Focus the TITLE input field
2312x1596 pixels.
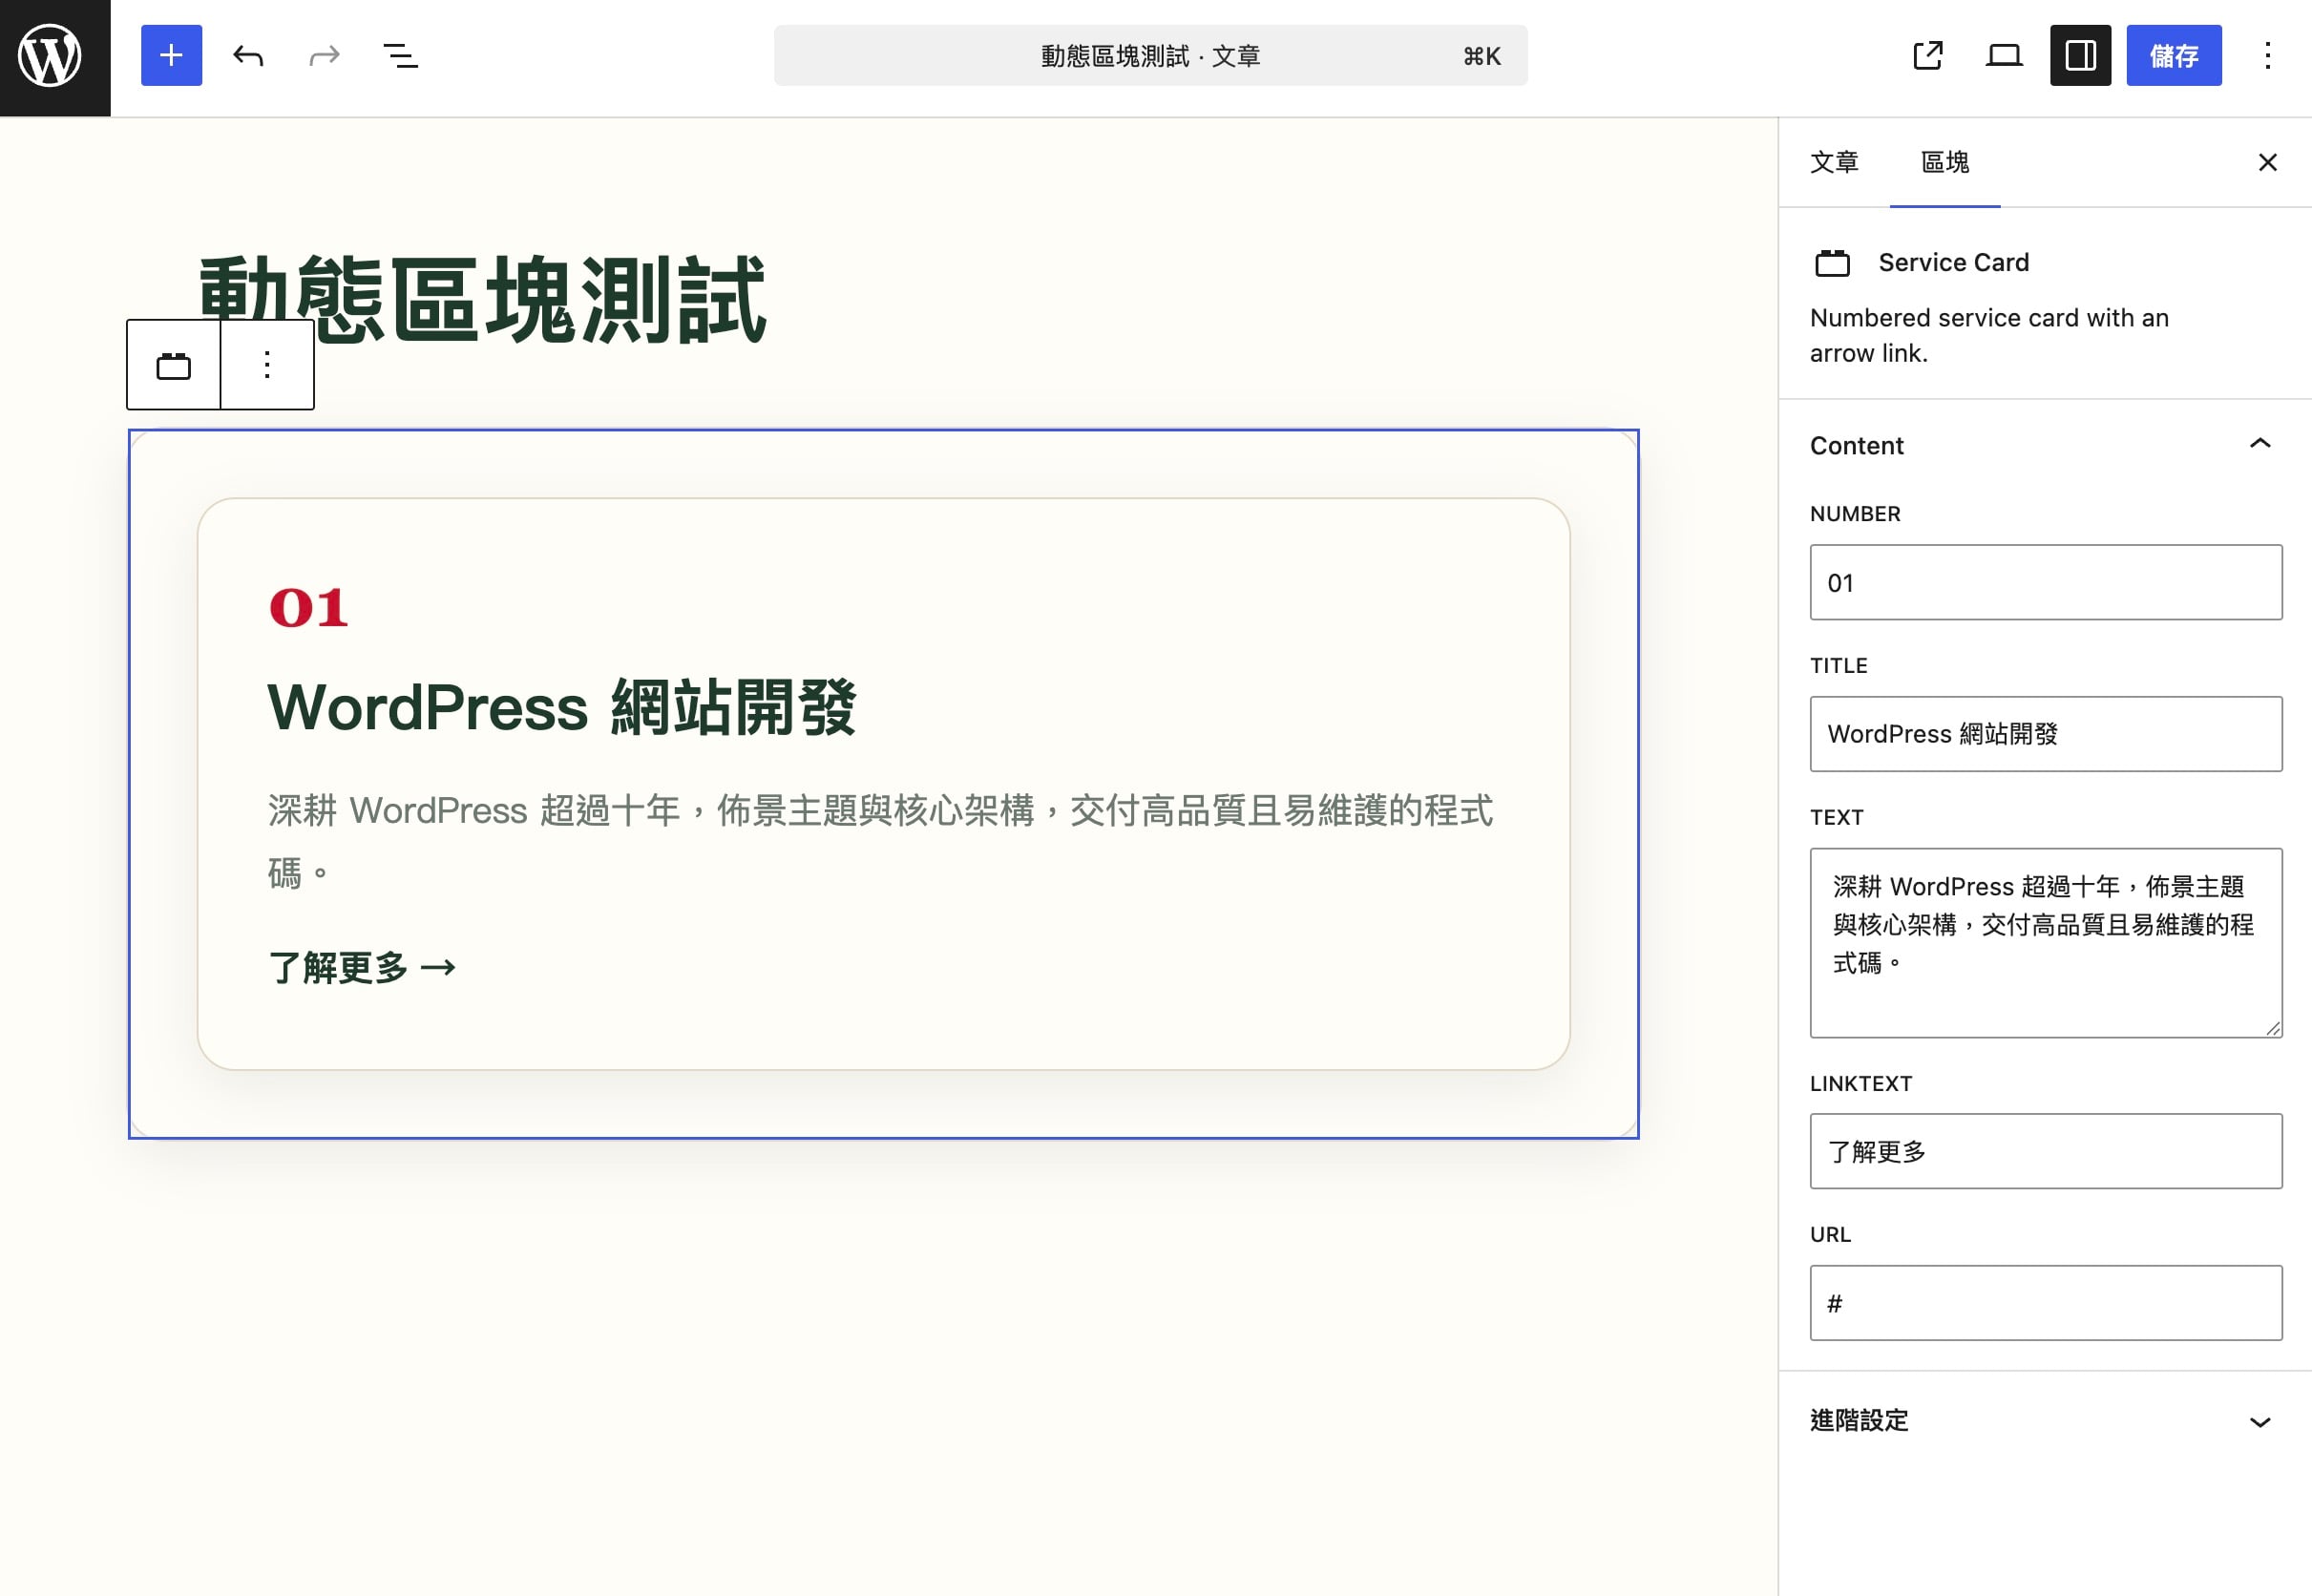(2046, 734)
